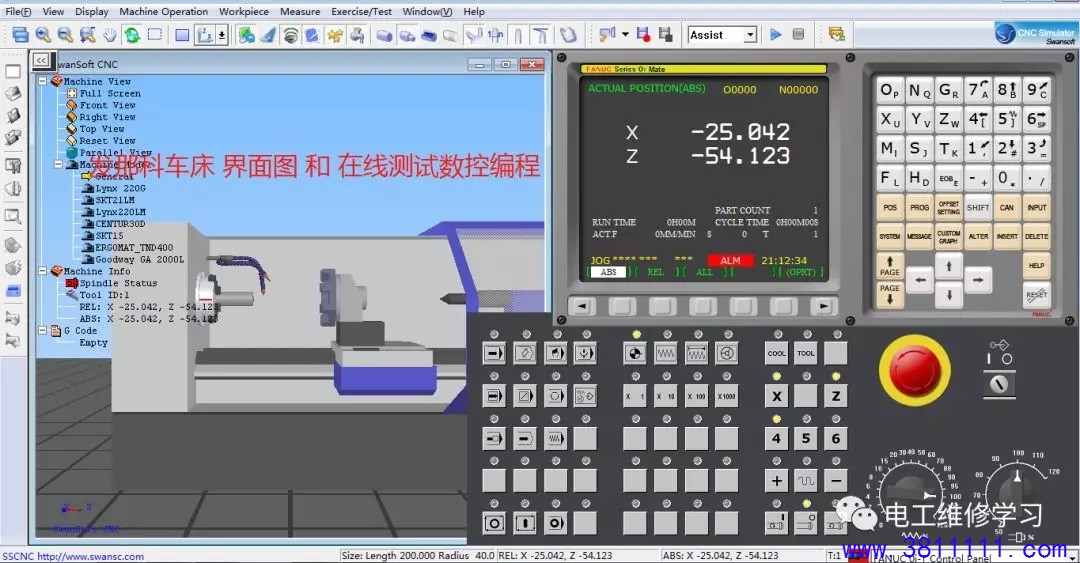Click the blue play run button

[x=776, y=34]
